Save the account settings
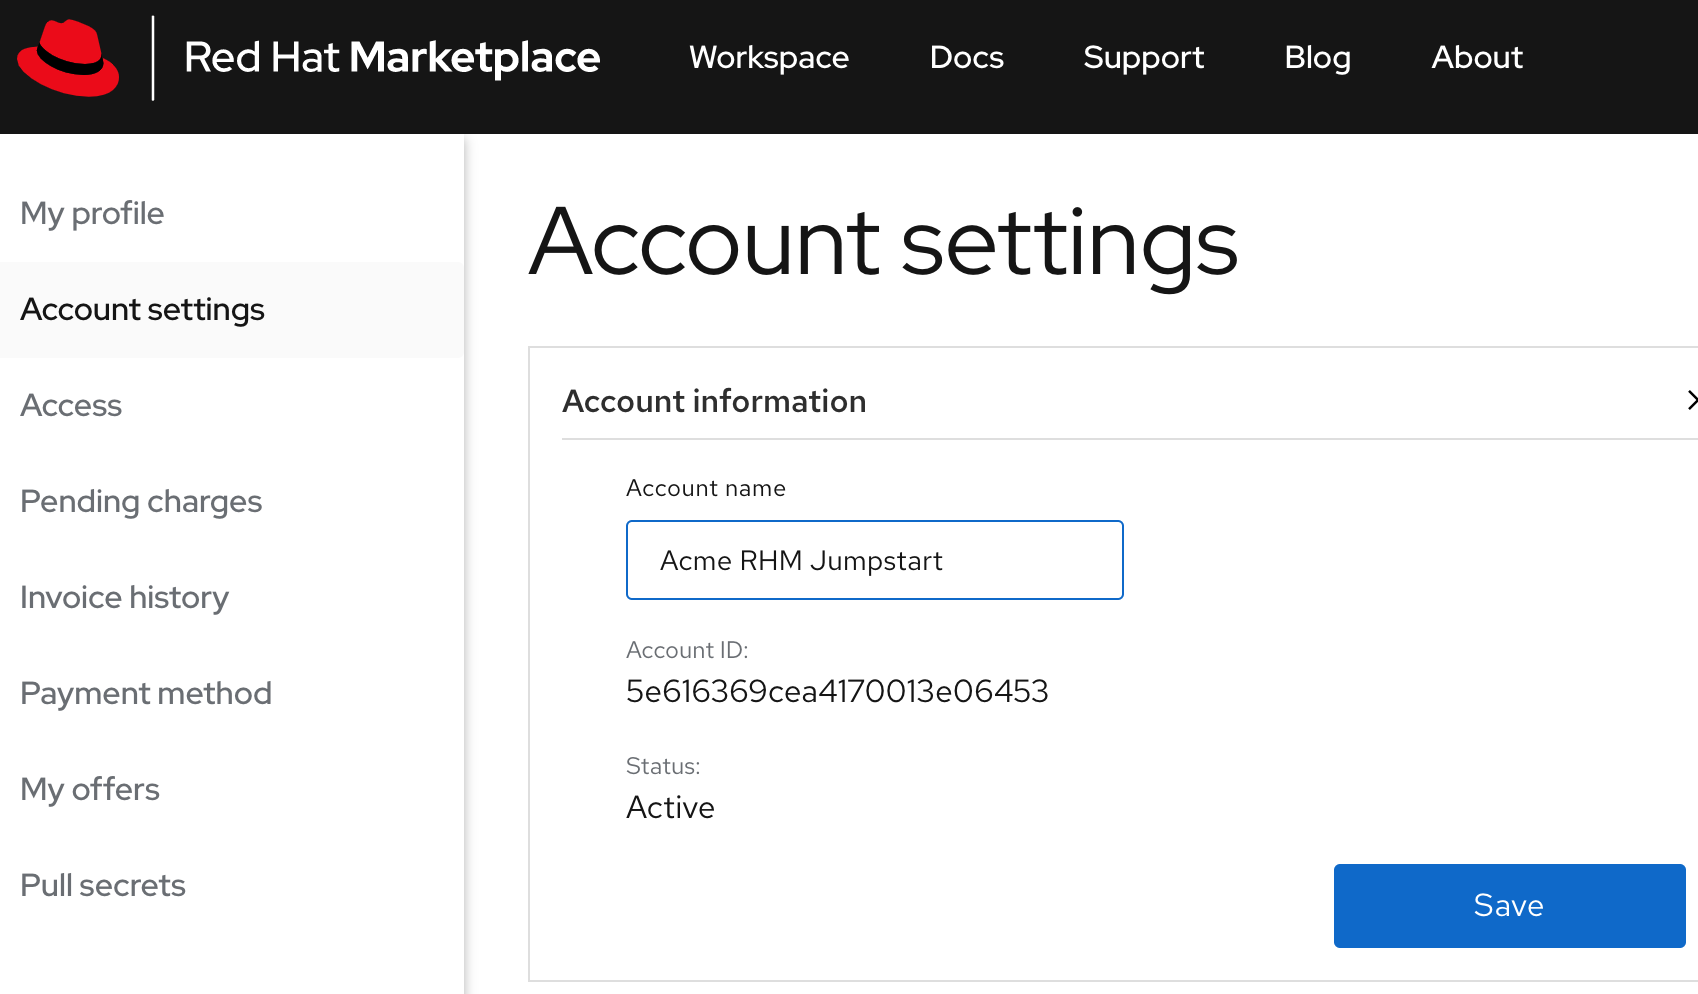 coord(1510,906)
